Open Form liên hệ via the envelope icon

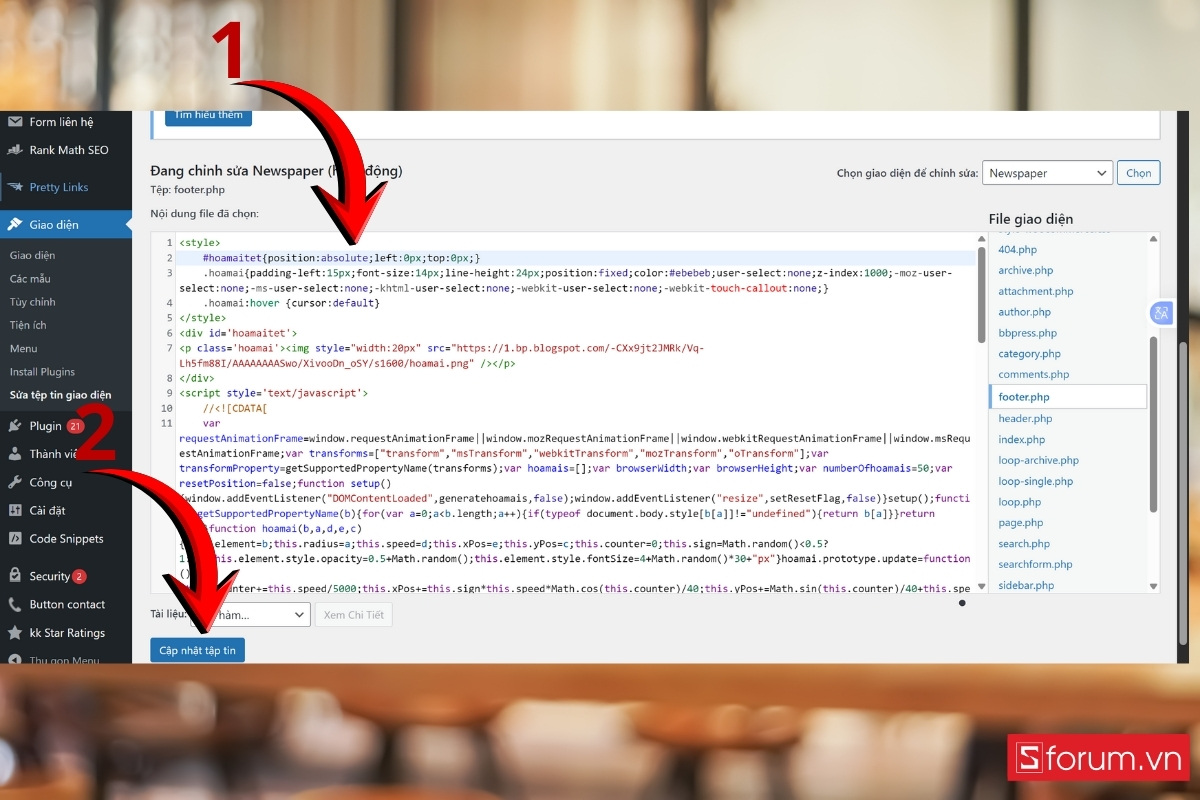(17, 121)
